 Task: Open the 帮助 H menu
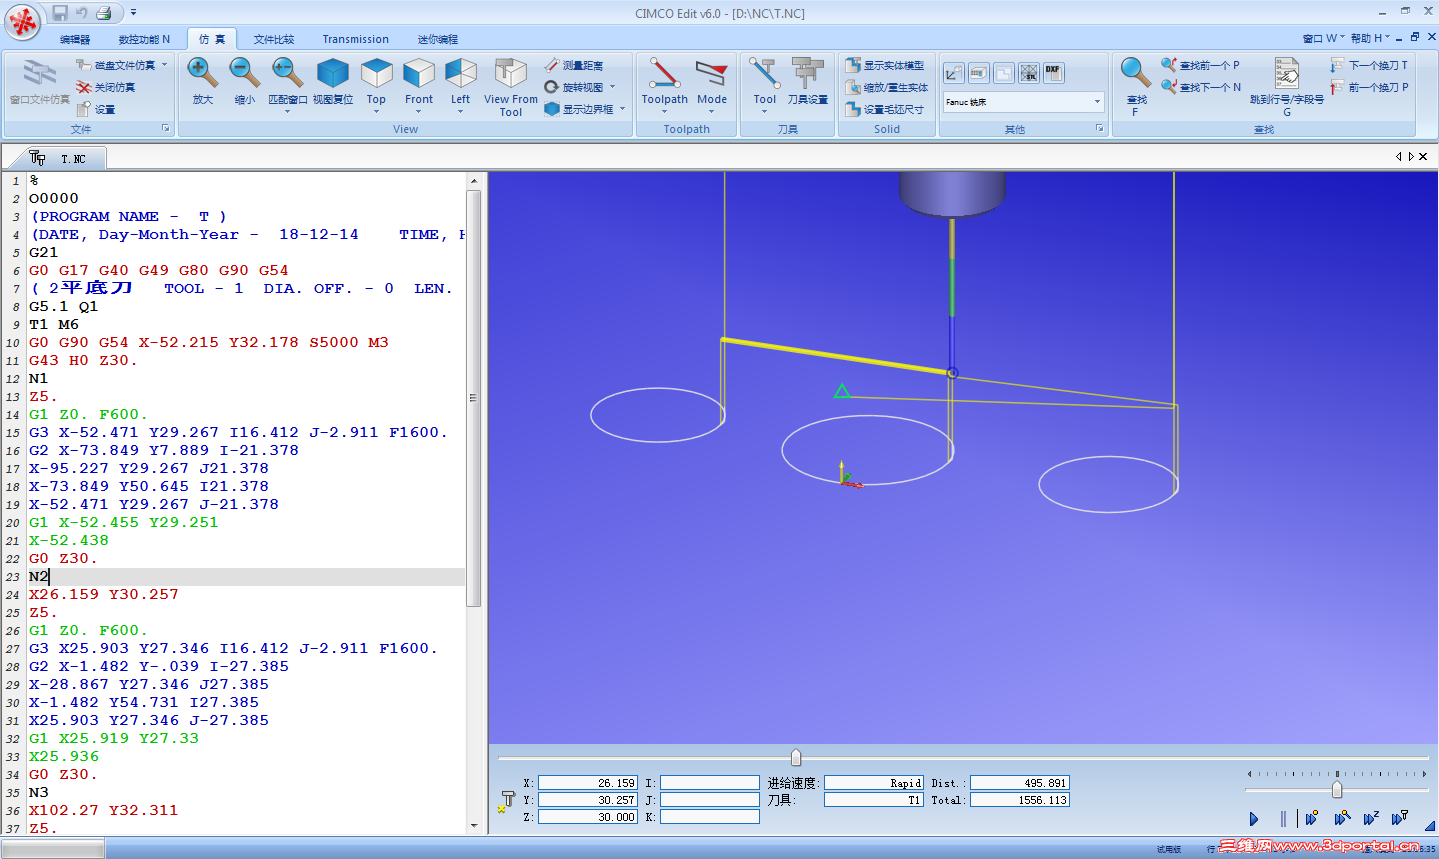(x=1370, y=38)
